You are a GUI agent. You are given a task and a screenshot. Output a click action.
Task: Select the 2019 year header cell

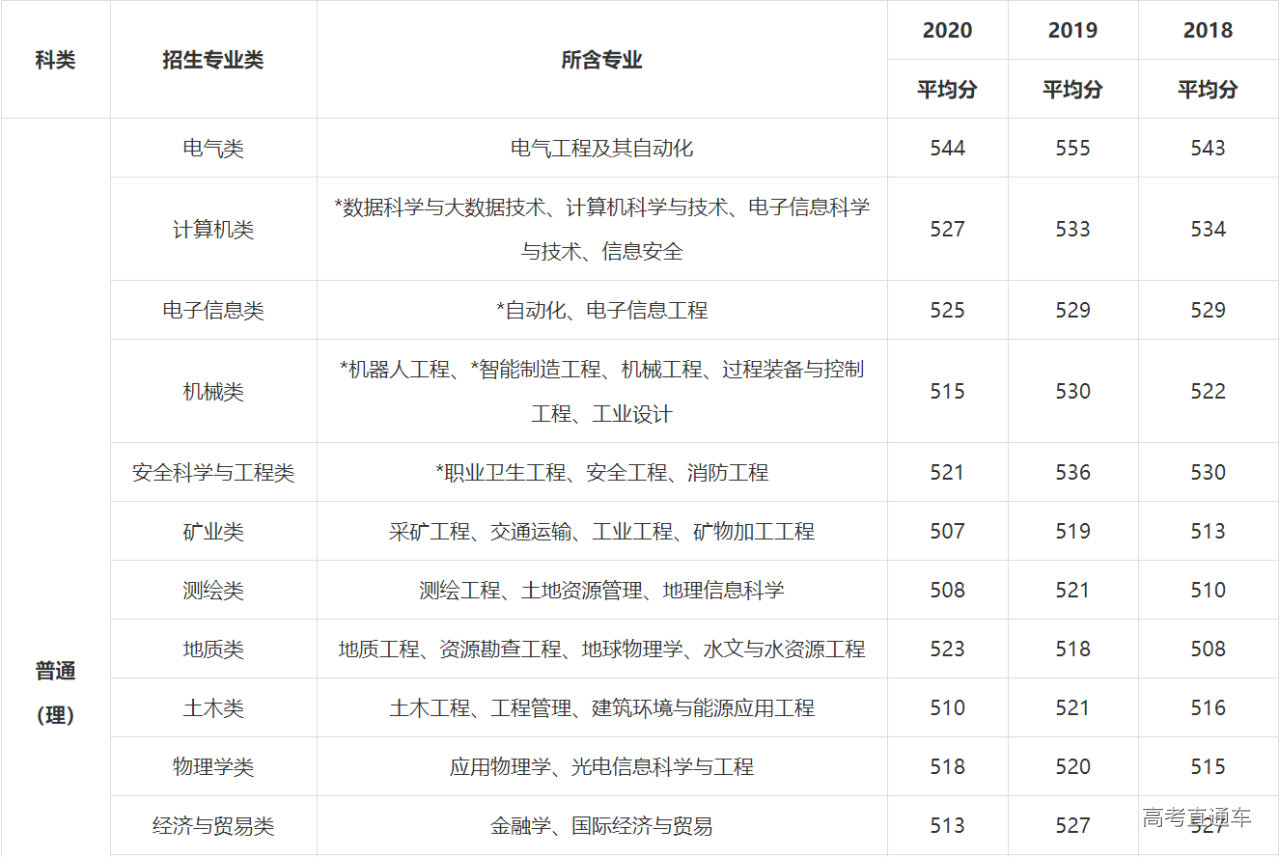click(1072, 30)
